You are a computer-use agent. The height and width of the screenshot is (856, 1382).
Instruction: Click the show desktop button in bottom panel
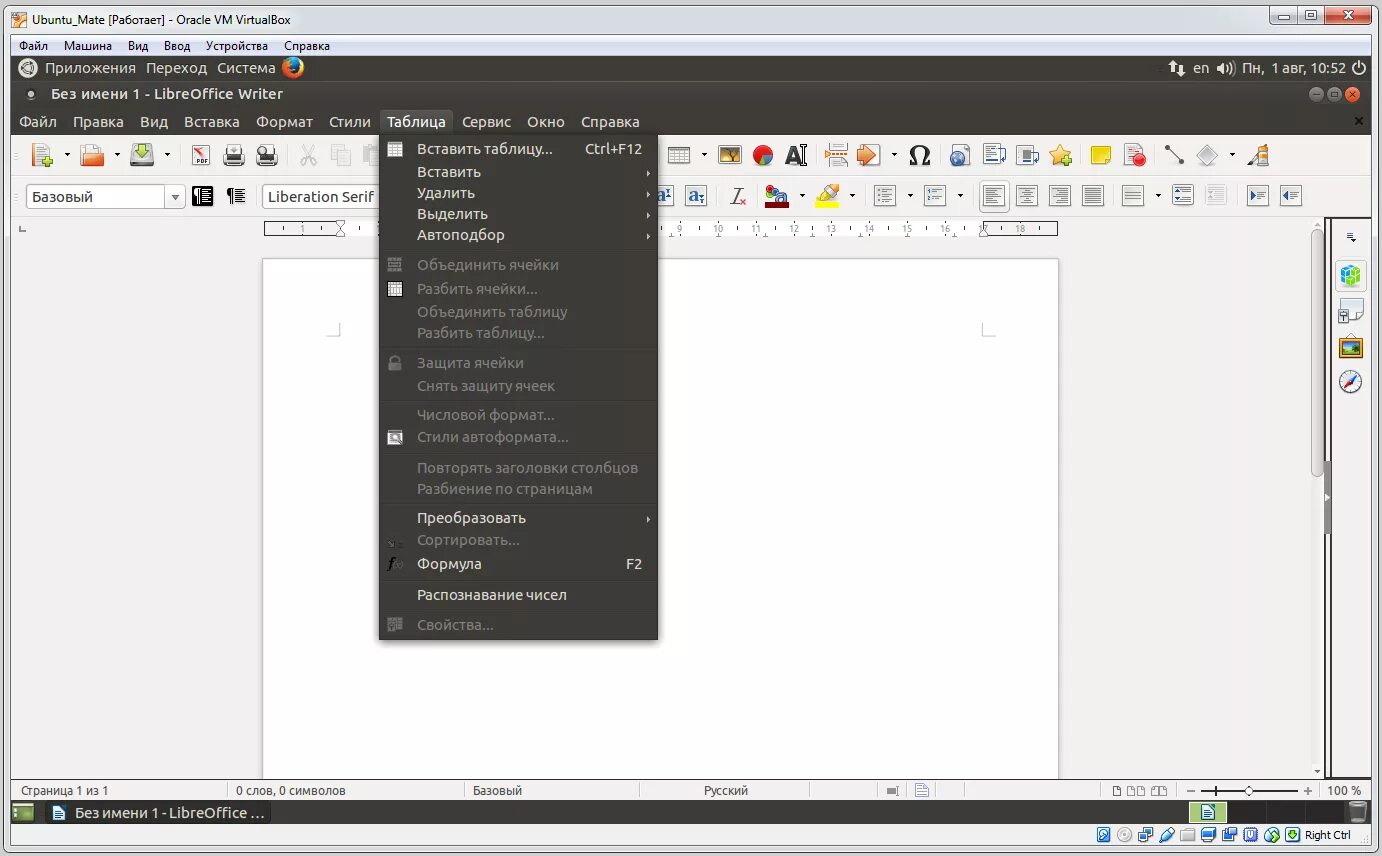23,813
